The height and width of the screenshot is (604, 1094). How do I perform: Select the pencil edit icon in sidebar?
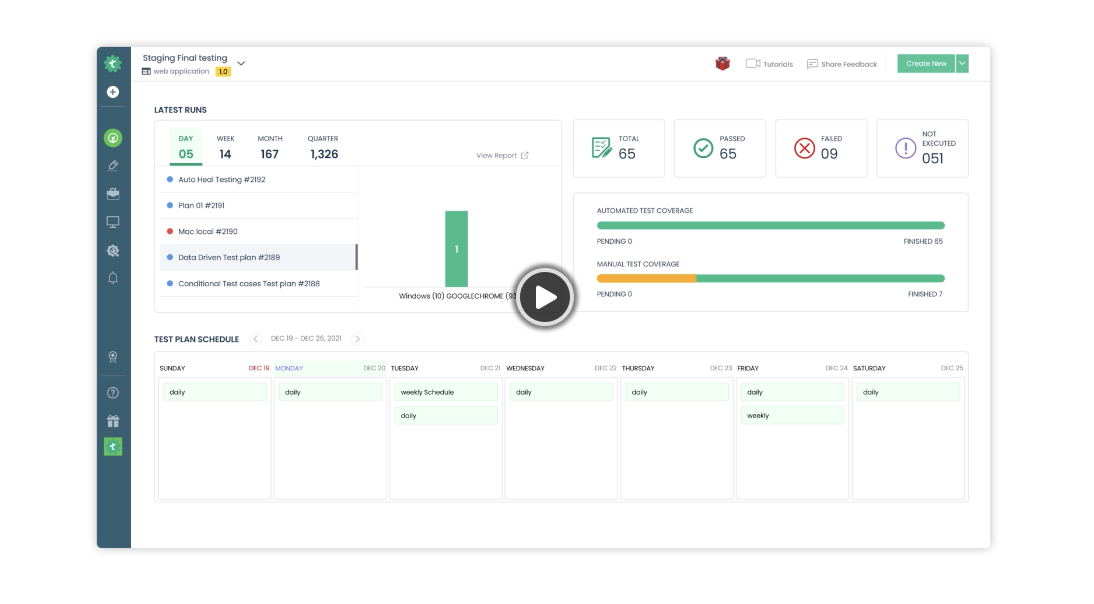pyautogui.click(x=113, y=164)
